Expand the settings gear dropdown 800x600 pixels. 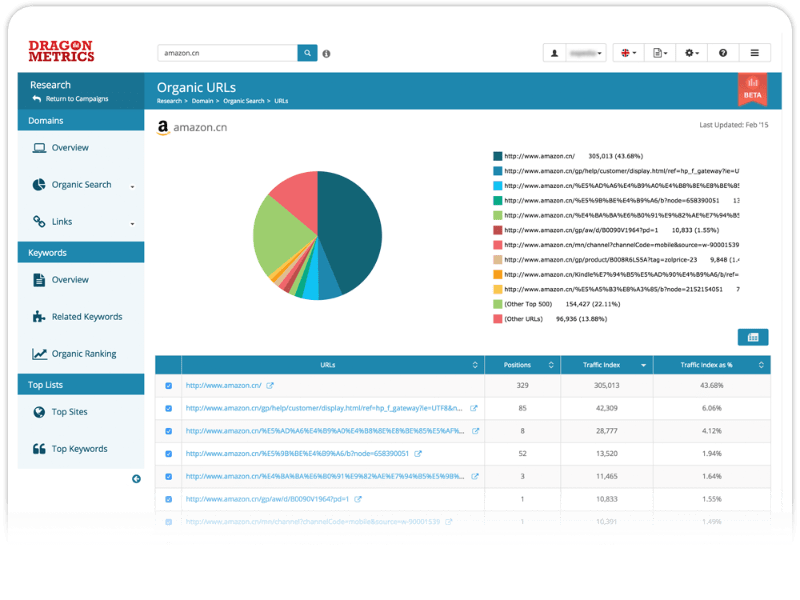coord(690,53)
